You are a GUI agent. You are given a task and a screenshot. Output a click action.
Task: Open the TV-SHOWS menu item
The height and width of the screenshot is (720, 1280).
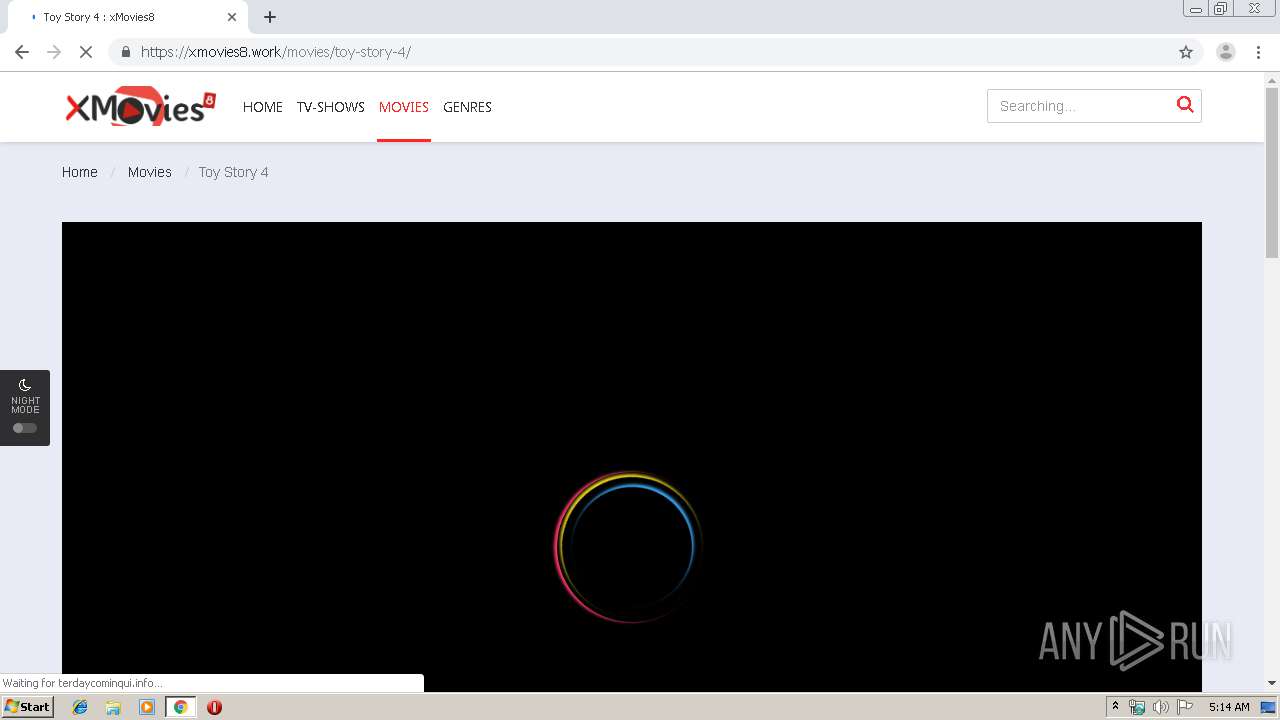[x=330, y=107]
